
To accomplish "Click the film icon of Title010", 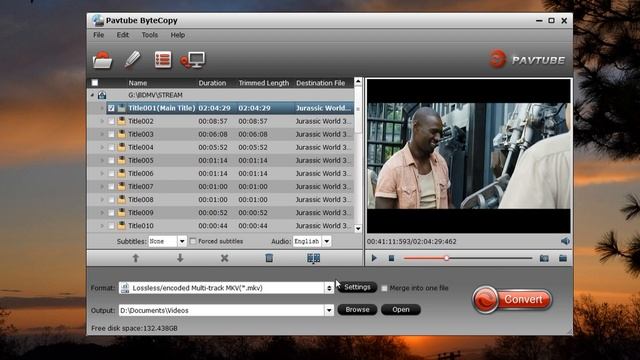I will click(x=121, y=226).
